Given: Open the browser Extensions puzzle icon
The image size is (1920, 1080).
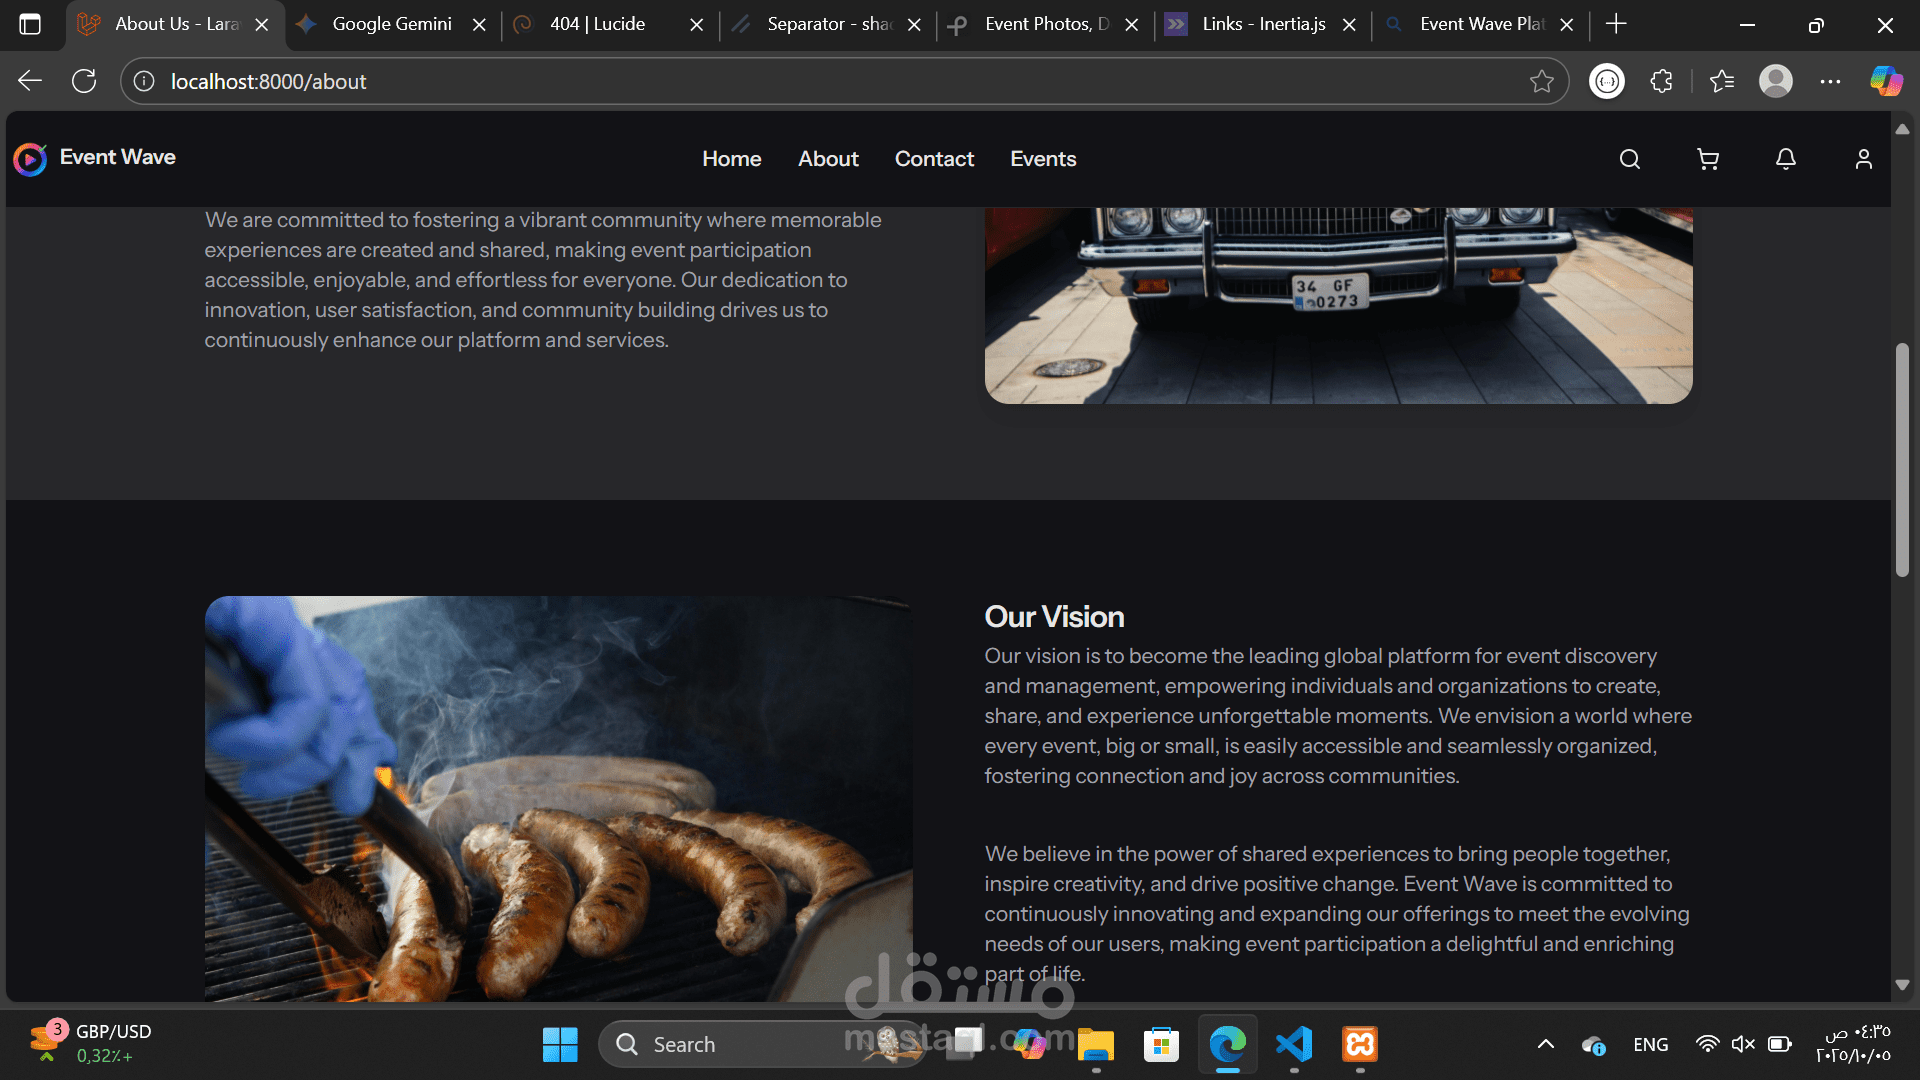Looking at the screenshot, I should [x=1661, y=81].
